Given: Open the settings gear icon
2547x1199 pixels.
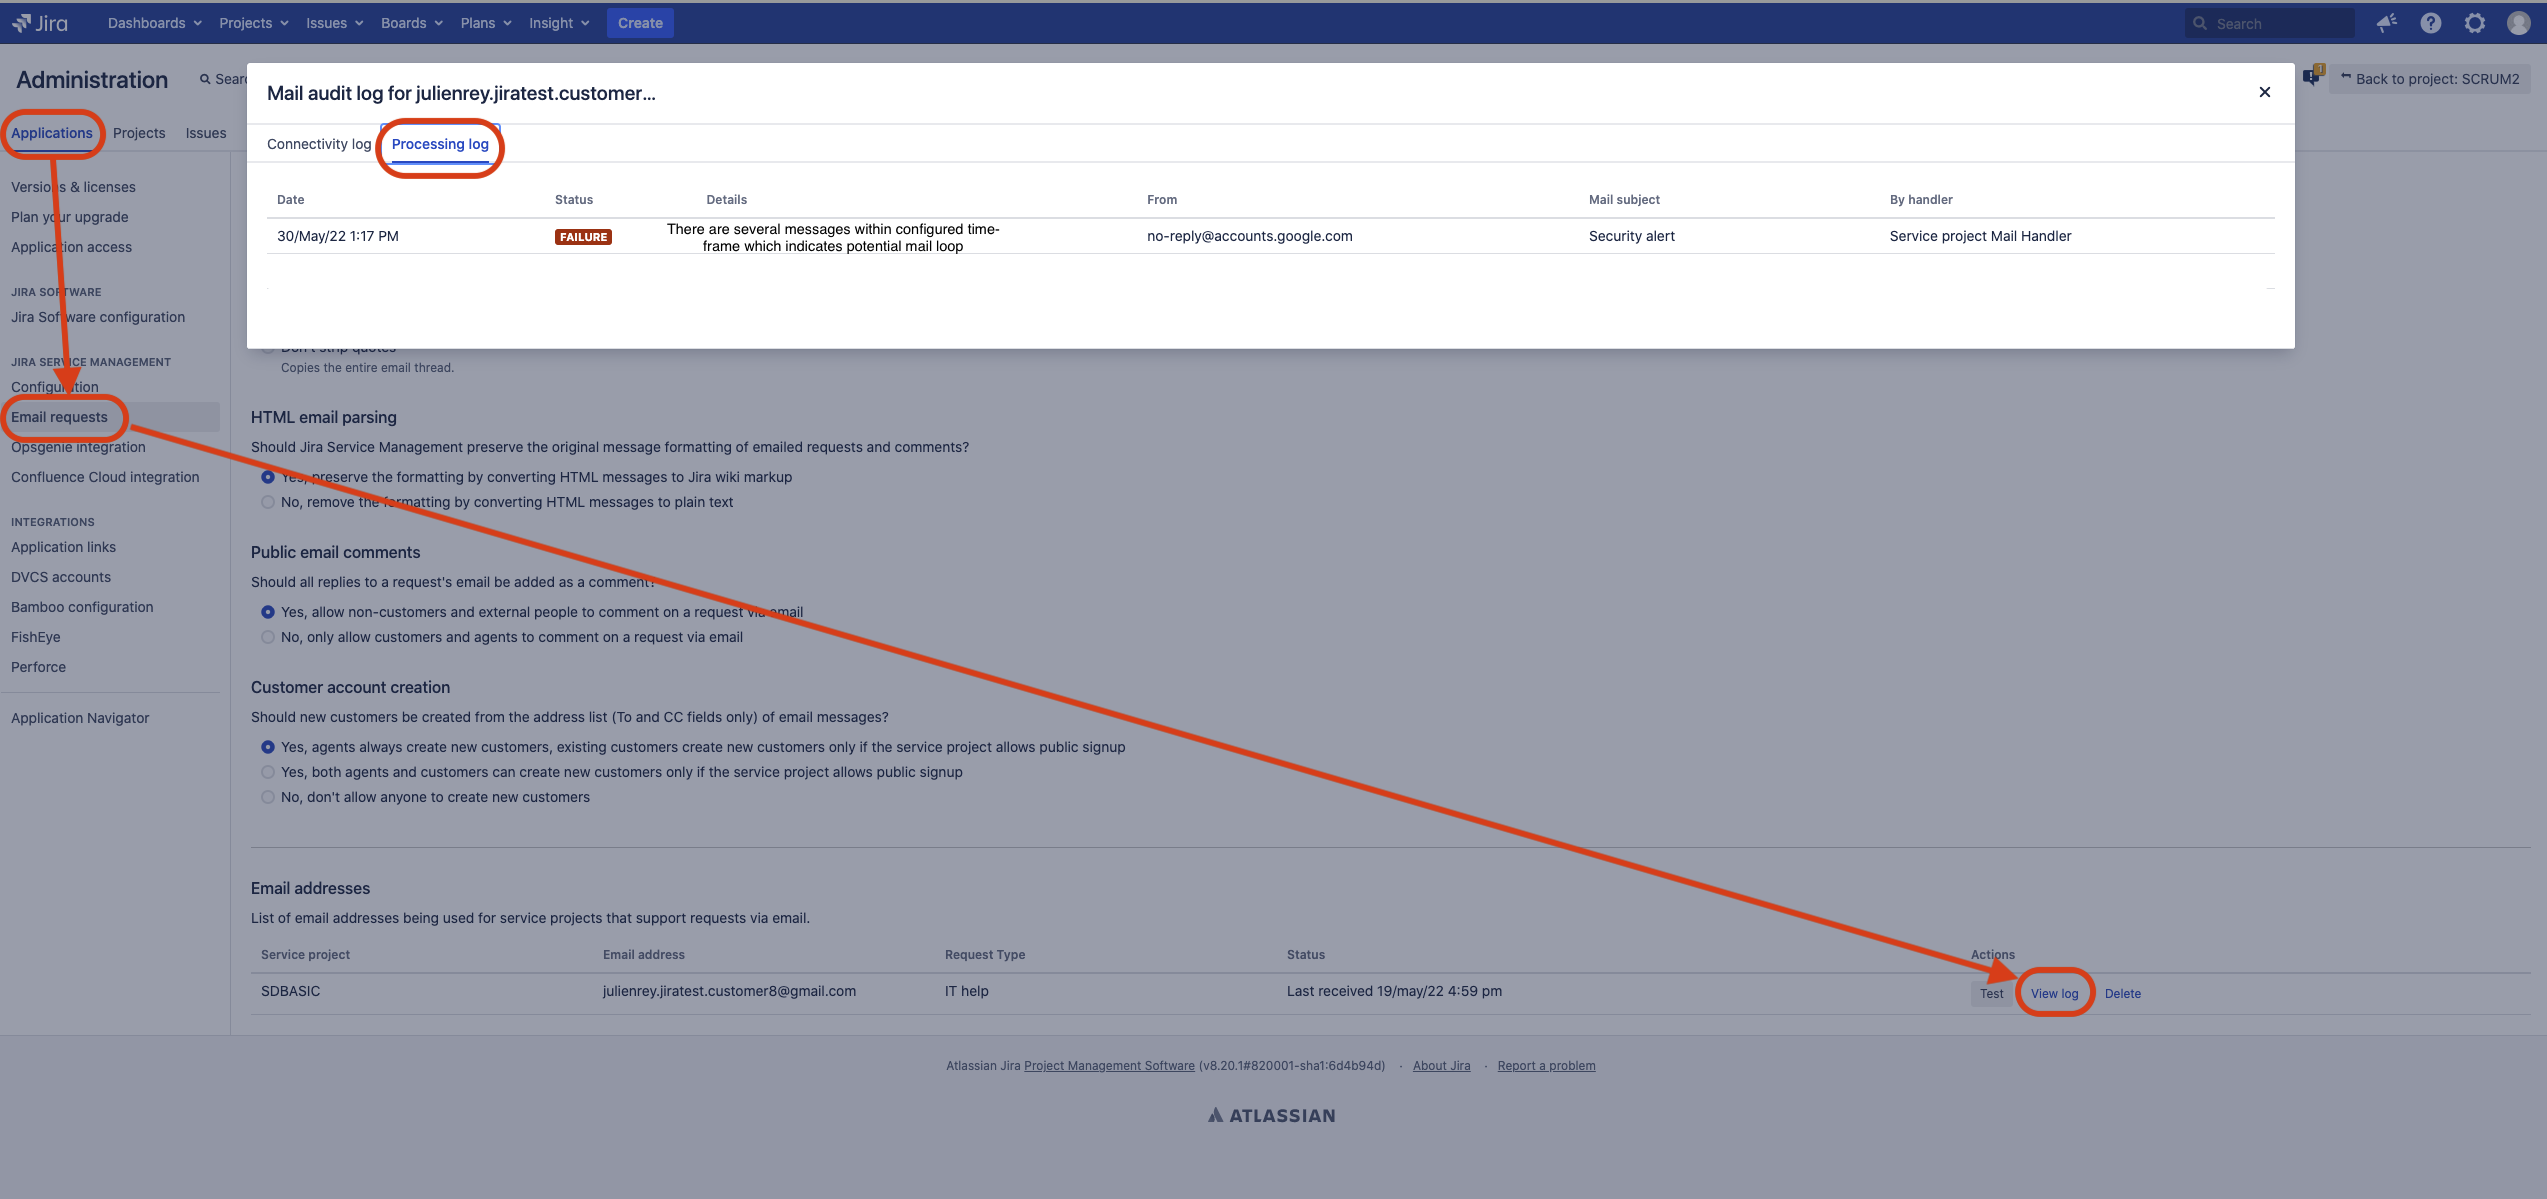Looking at the screenshot, I should tap(2475, 23).
